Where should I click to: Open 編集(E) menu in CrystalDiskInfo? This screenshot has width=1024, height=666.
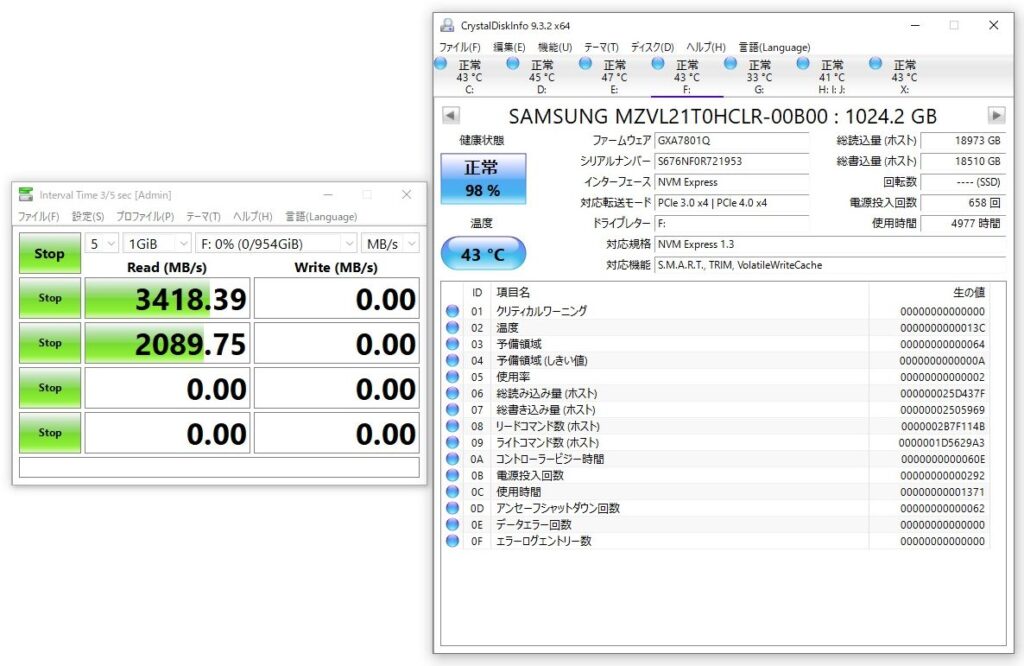pos(509,47)
